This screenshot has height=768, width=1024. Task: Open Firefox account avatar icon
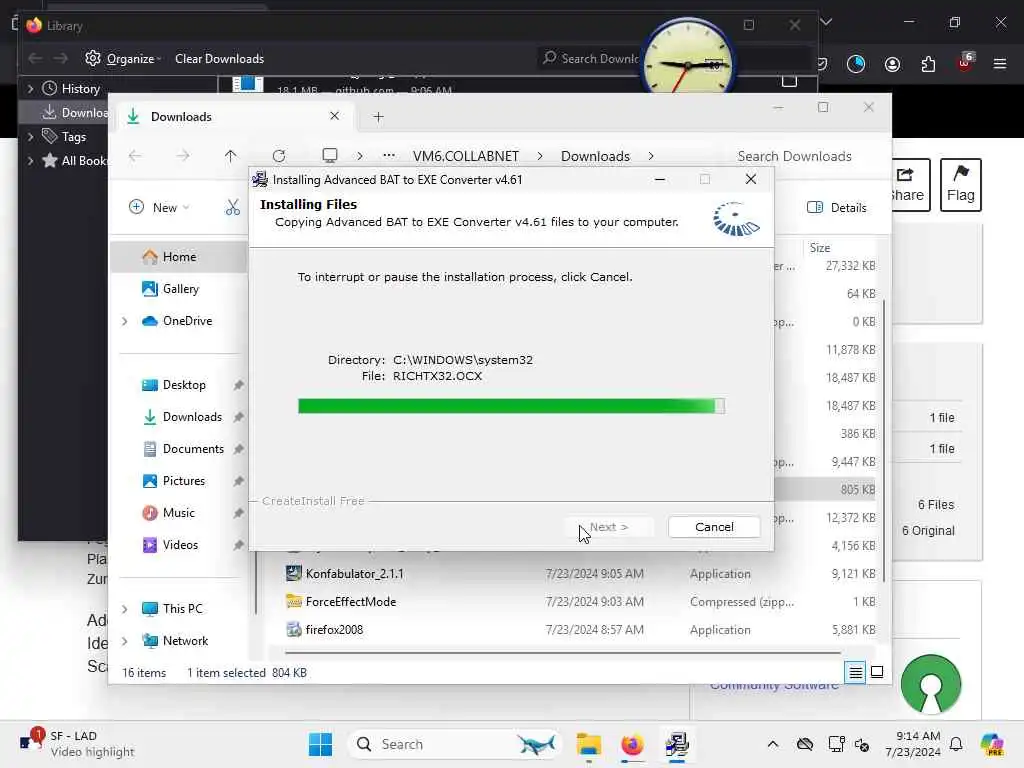click(892, 64)
